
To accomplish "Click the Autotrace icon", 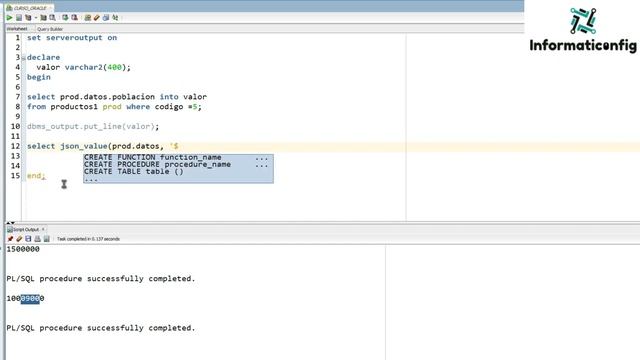I will coord(43,18).
